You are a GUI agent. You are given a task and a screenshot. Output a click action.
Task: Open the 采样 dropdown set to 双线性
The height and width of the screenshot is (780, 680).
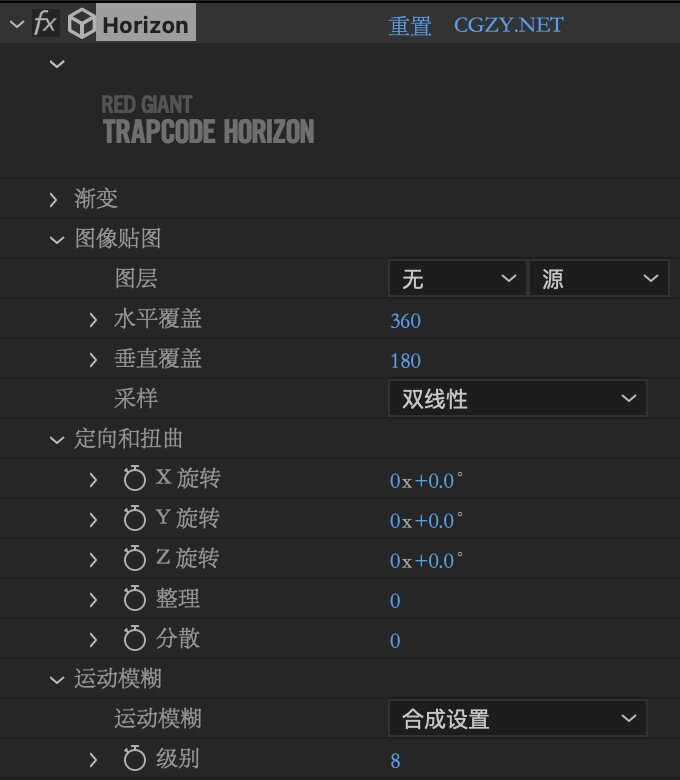[517, 399]
